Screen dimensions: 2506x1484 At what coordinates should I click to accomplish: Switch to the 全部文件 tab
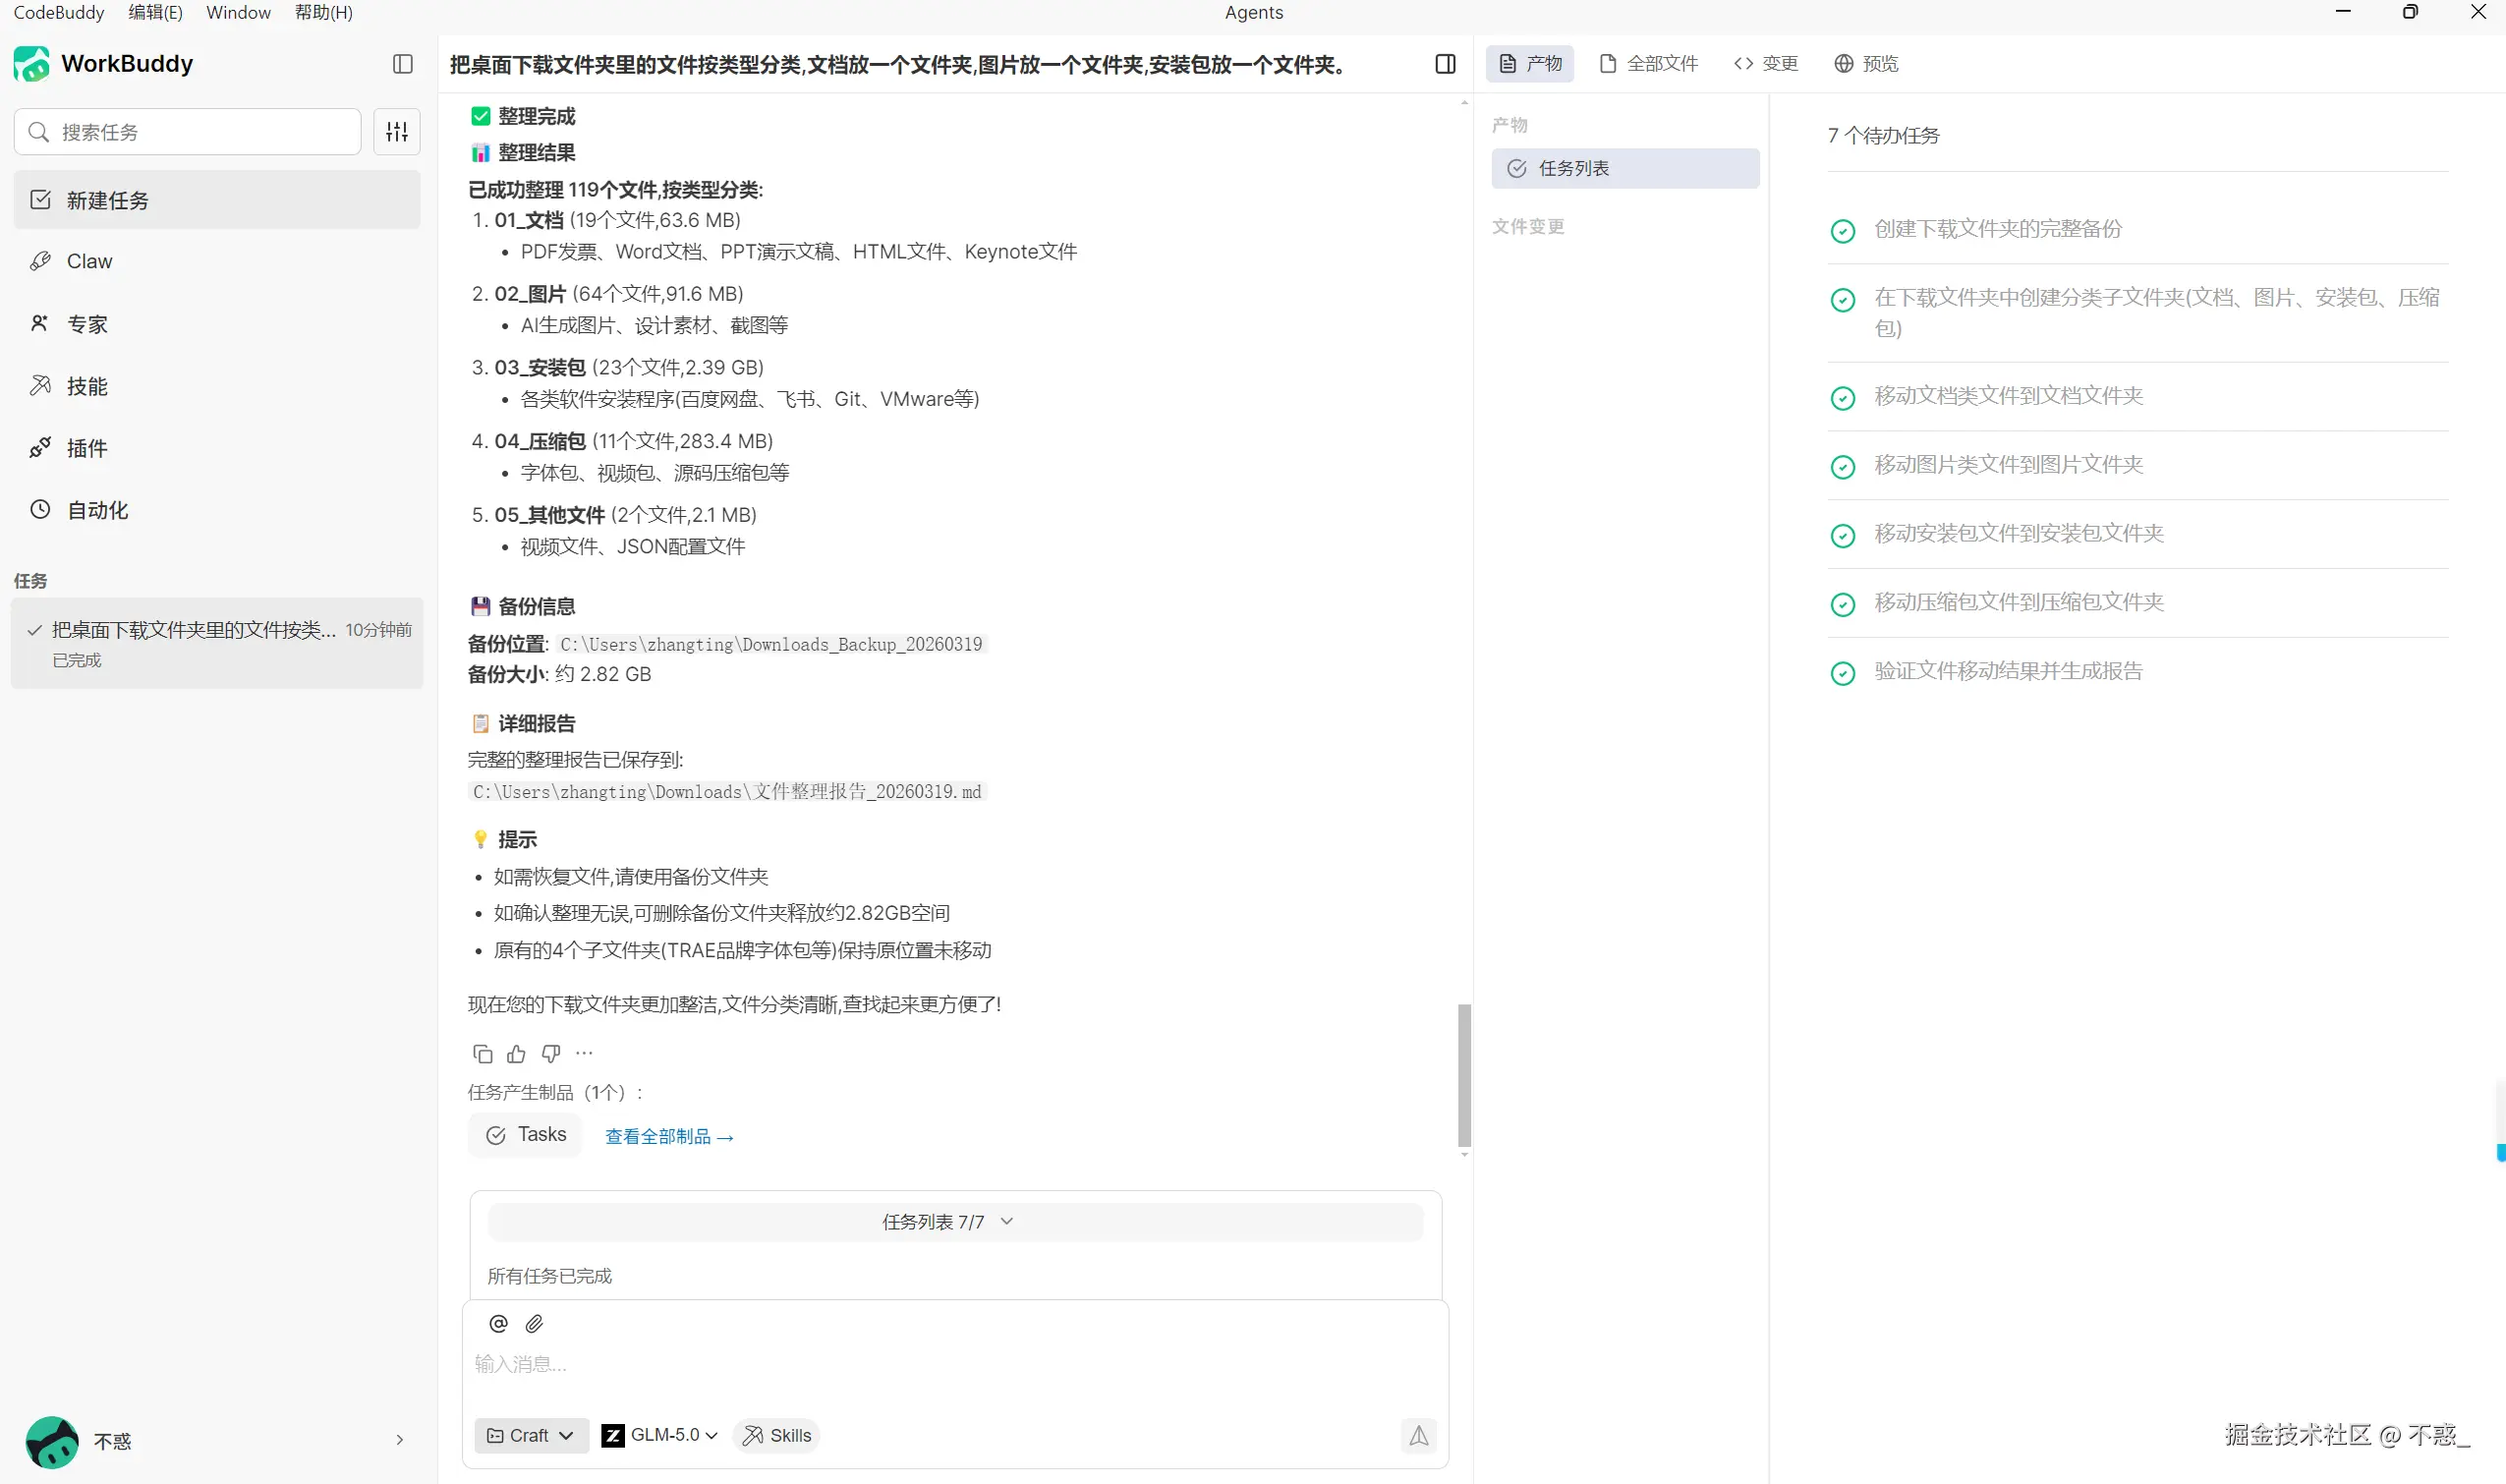point(1648,64)
